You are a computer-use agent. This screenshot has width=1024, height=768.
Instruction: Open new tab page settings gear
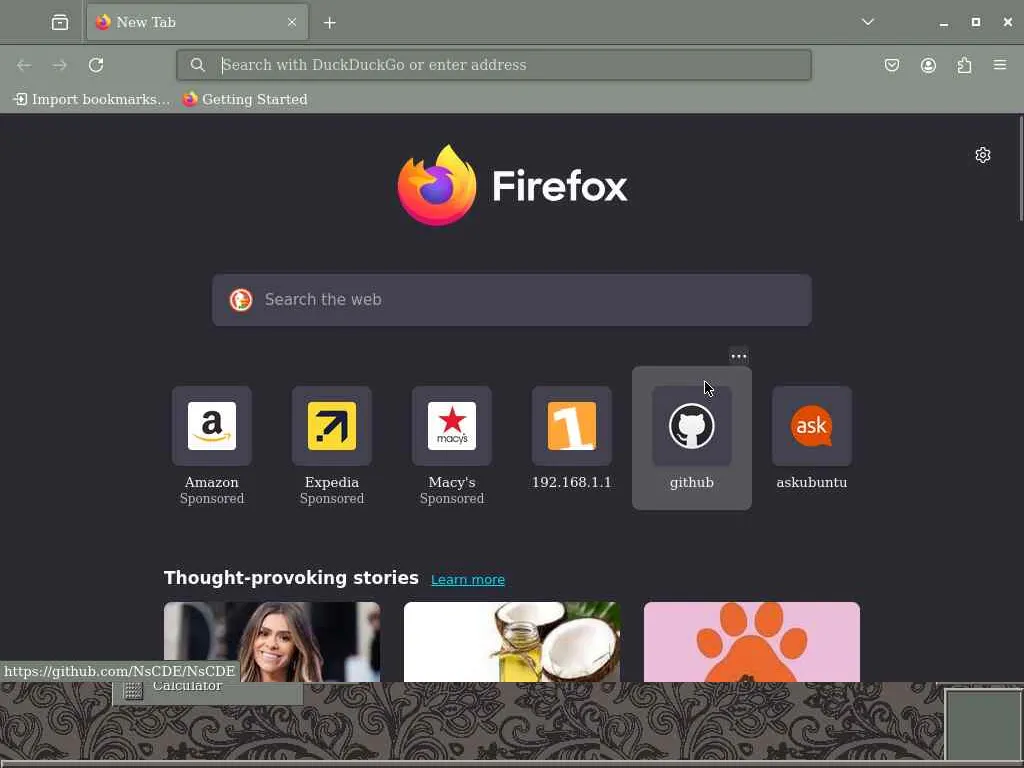pos(983,155)
